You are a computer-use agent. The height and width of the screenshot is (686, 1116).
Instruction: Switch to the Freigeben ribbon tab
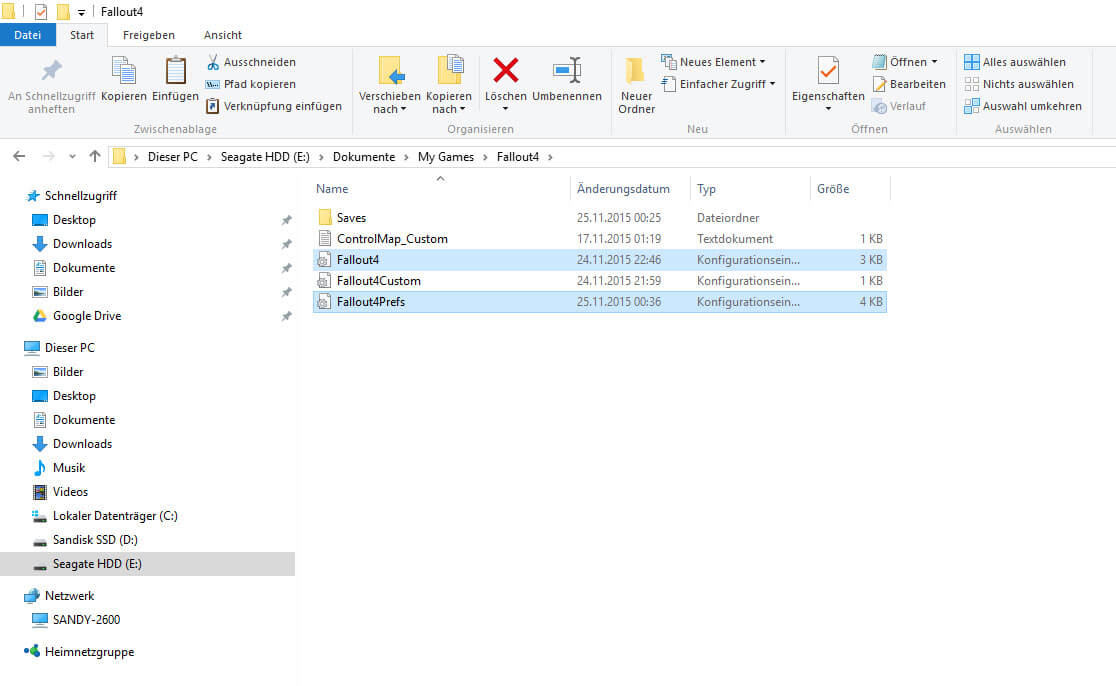(149, 35)
